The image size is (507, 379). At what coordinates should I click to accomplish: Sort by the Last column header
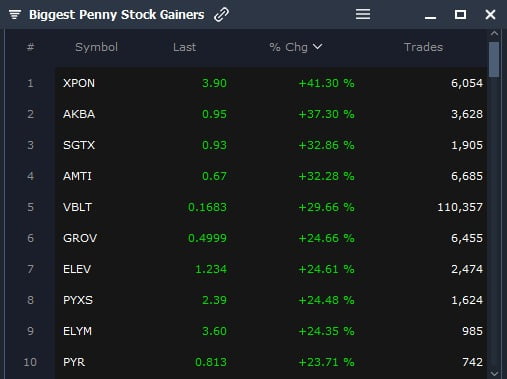pos(184,47)
